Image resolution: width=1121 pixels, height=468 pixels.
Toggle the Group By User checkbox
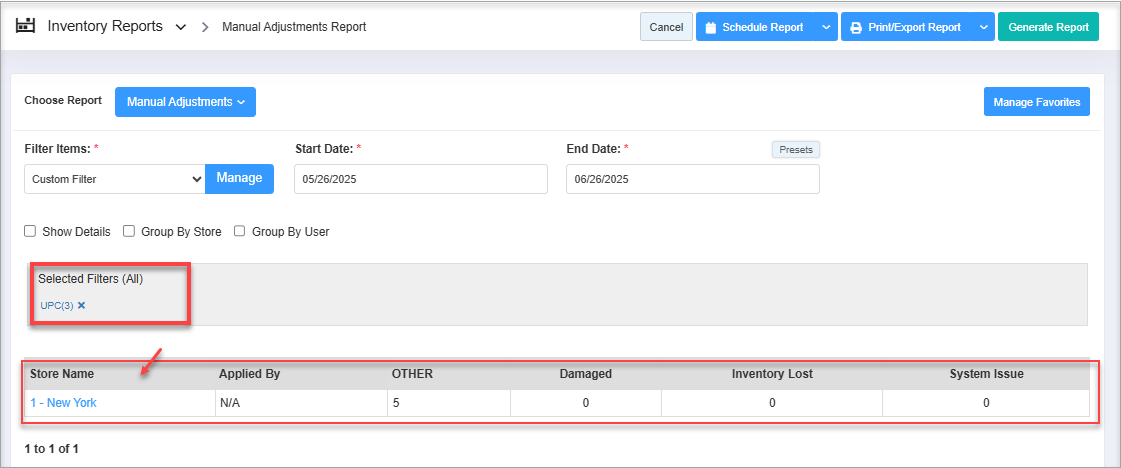tap(240, 231)
